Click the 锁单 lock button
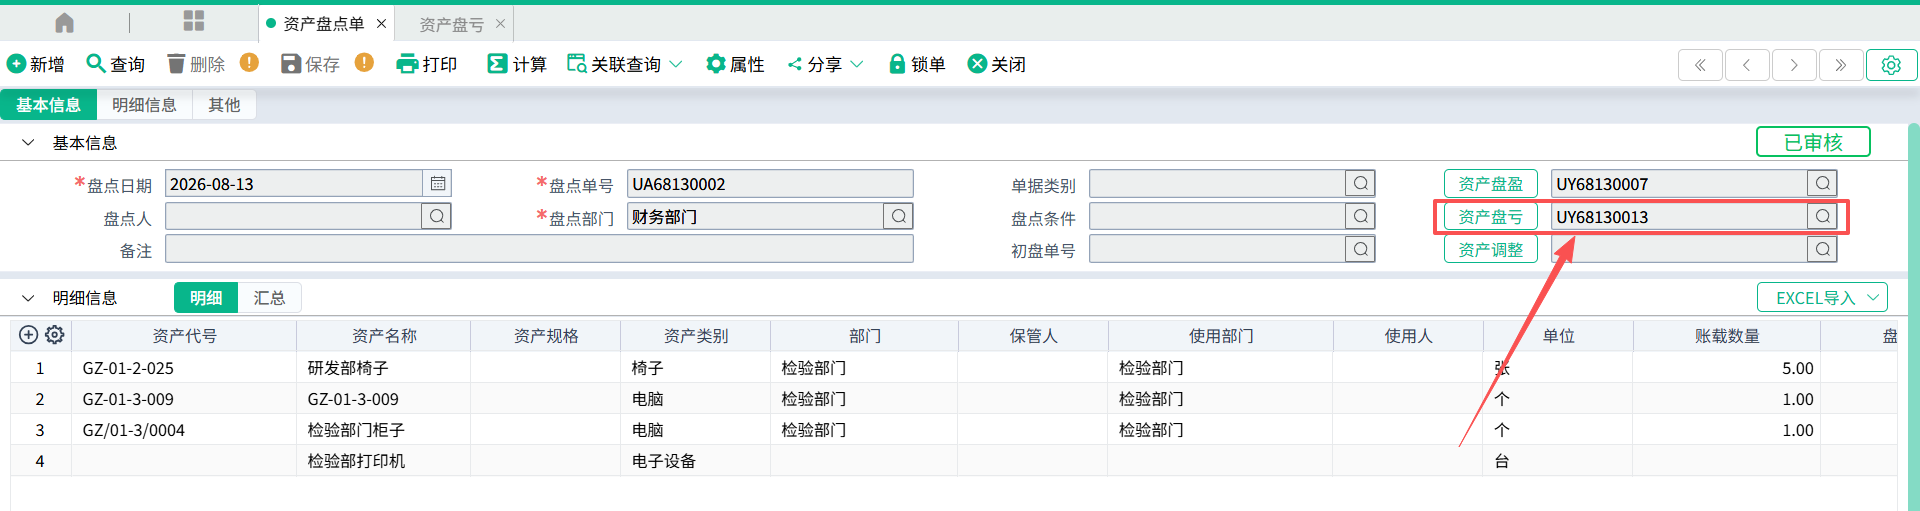Viewport: 1920px width, 511px height. click(x=917, y=64)
